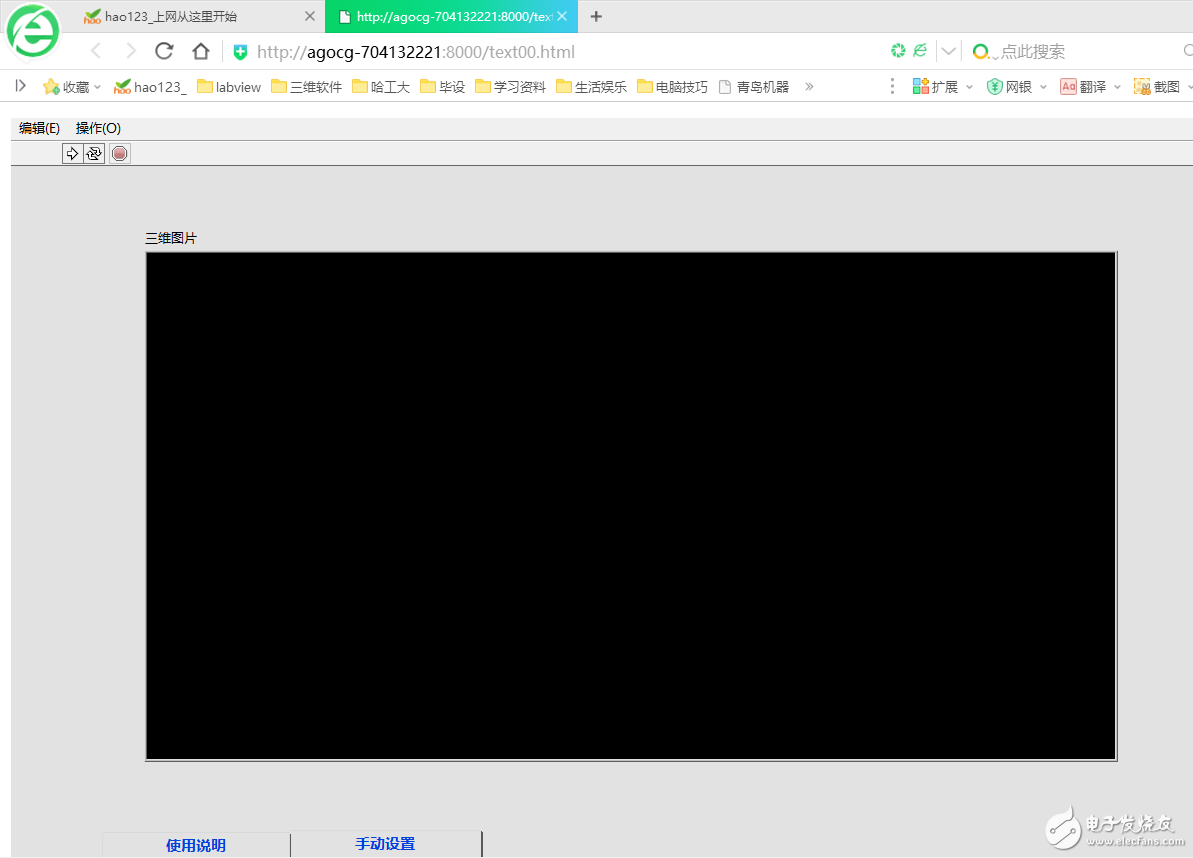Open the 操作(O) menu
The width and height of the screenshot is (1193, 858).
click(98, 128)
